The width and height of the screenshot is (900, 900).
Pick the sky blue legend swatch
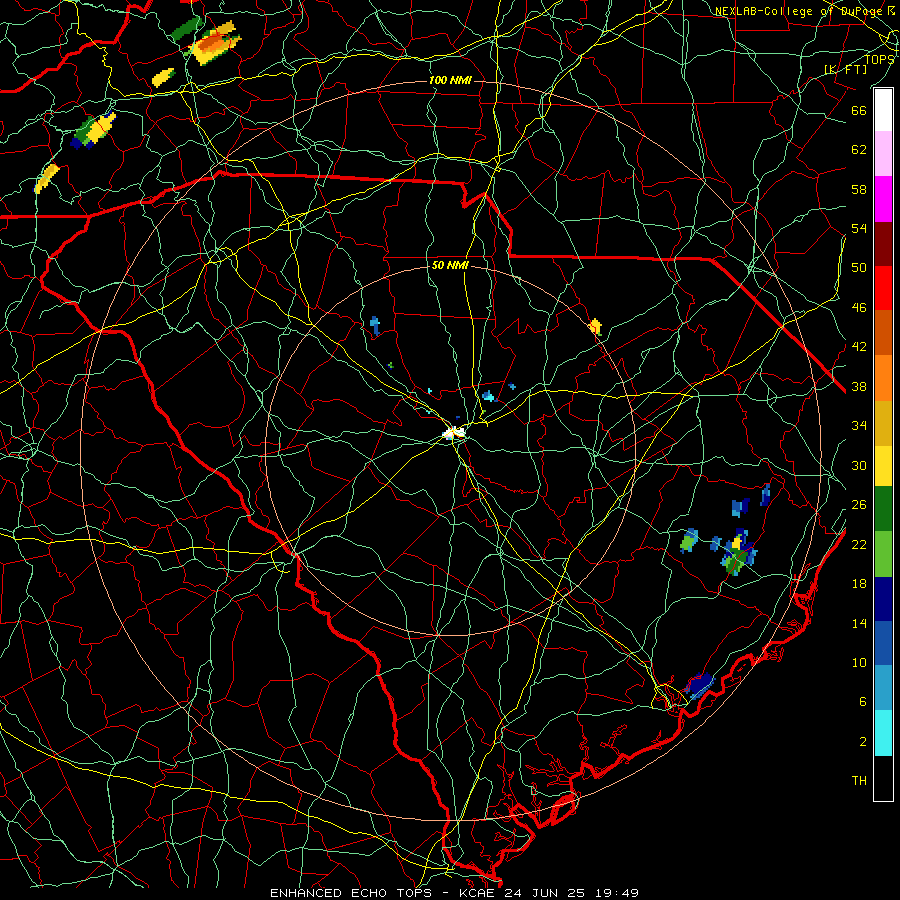(883, 688)
